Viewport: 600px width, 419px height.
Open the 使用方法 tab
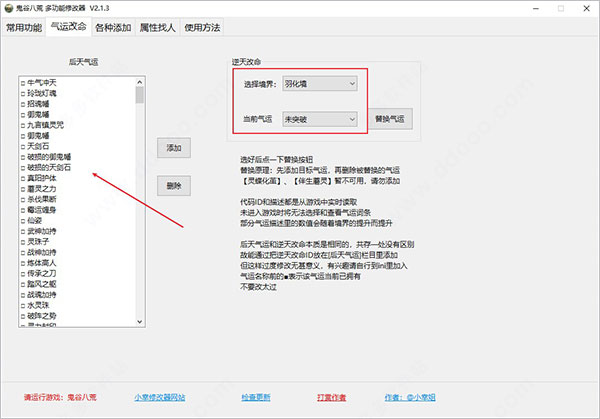point(201,27)
